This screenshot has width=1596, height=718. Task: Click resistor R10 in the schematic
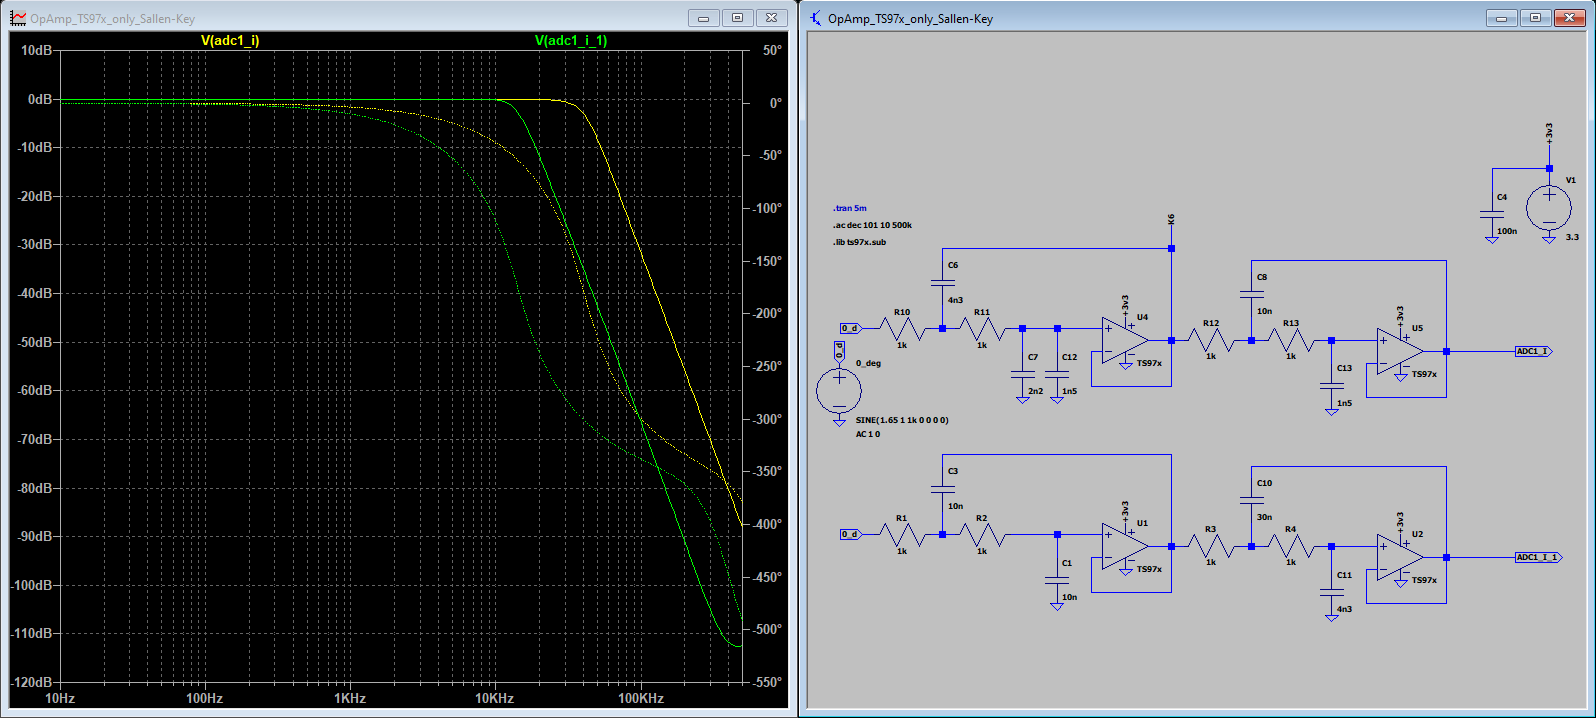tap(902, 328)
